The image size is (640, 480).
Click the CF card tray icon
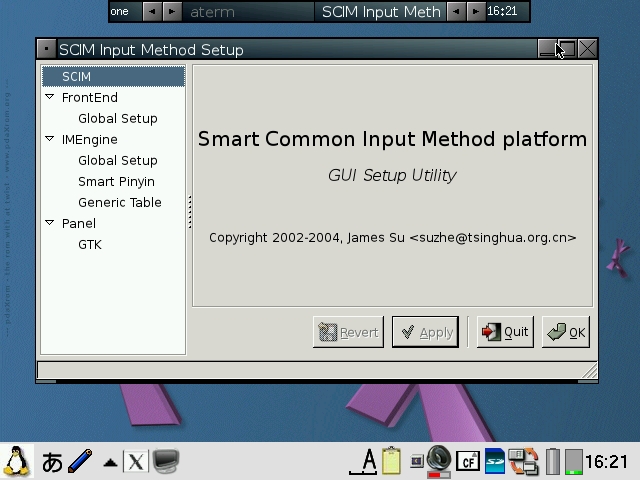click(467, 461)
